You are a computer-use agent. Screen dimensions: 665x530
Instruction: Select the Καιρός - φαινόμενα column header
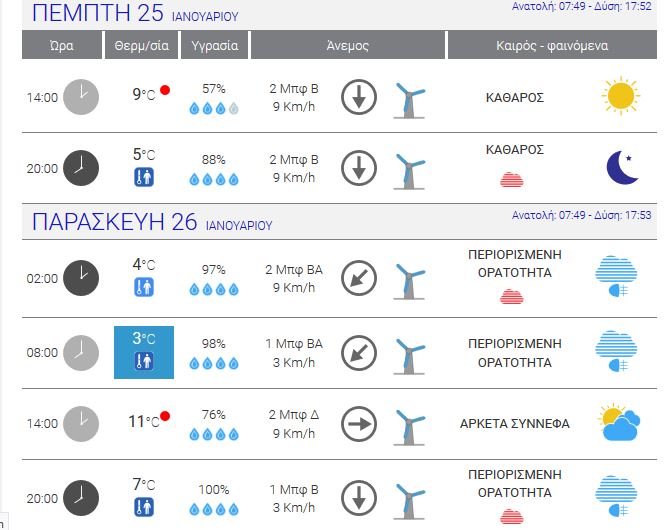point(552,45)
